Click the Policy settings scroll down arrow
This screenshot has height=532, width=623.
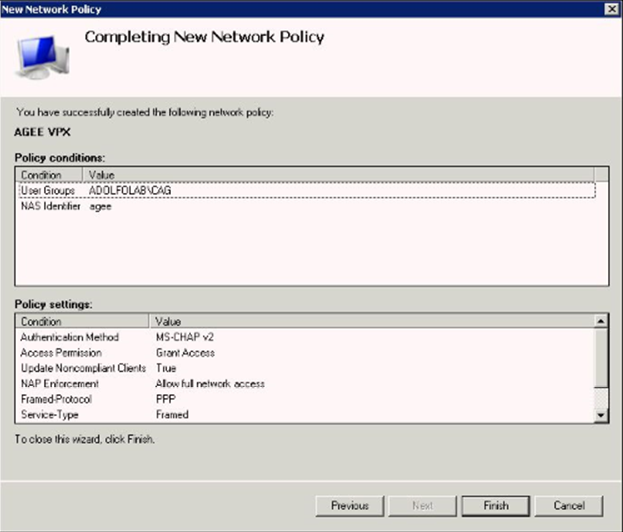pyautogui.click(x=601, y=415)
